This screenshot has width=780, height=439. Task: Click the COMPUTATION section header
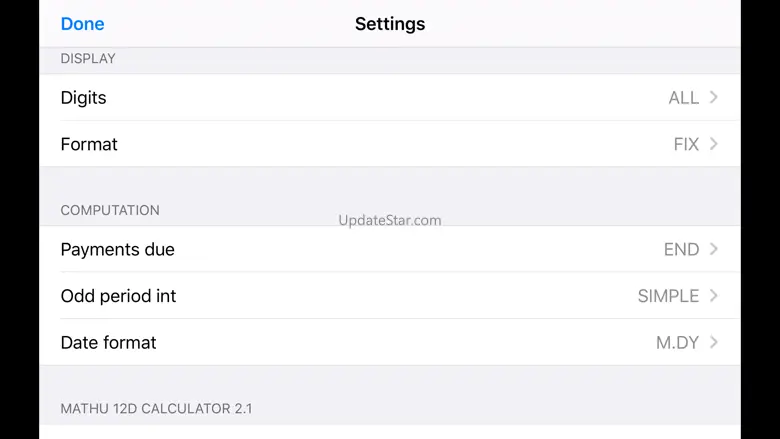110,210
